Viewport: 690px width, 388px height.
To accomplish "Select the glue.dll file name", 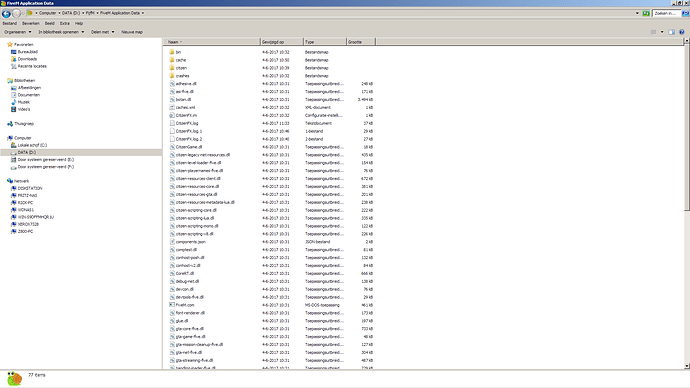I will pyautogui.click(x=182, y=321).
